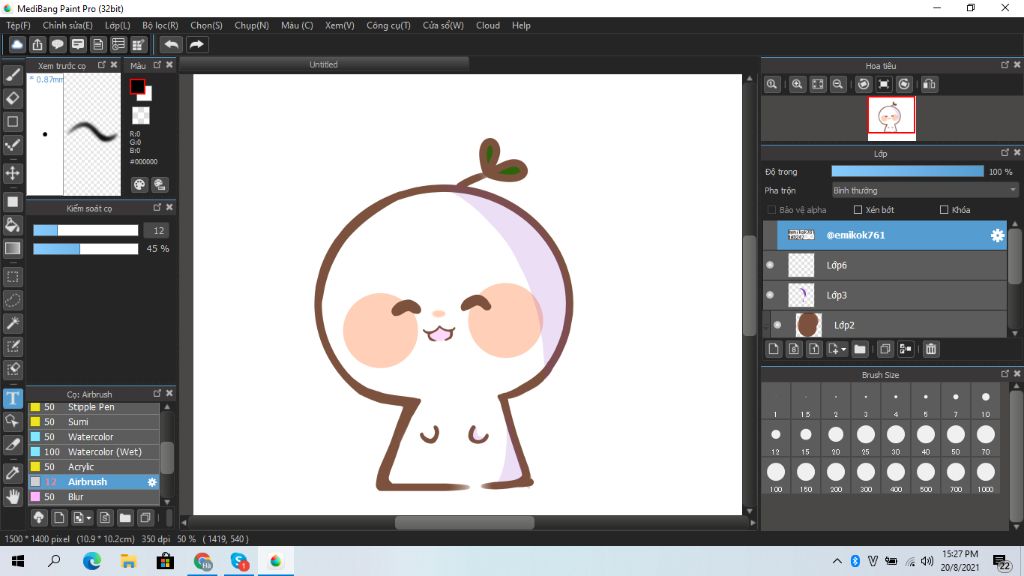
Task: Zoom in using the navigator magnifier
Action: click(x=797, y=85)
